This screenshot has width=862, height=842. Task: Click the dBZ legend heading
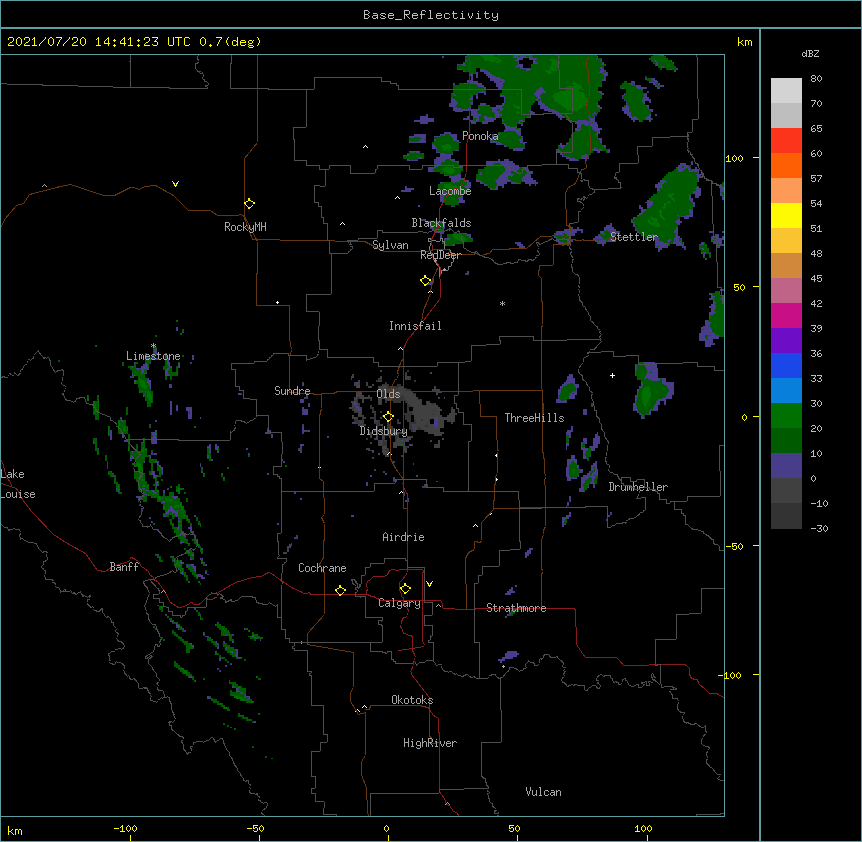810,53
